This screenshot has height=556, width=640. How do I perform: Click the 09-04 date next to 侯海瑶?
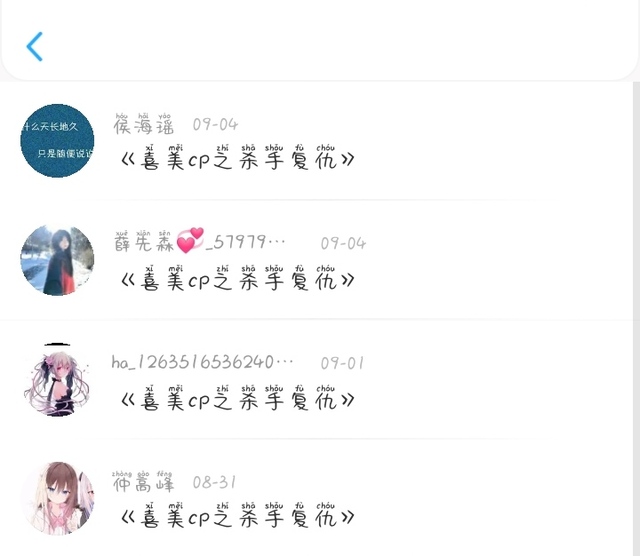215,125
